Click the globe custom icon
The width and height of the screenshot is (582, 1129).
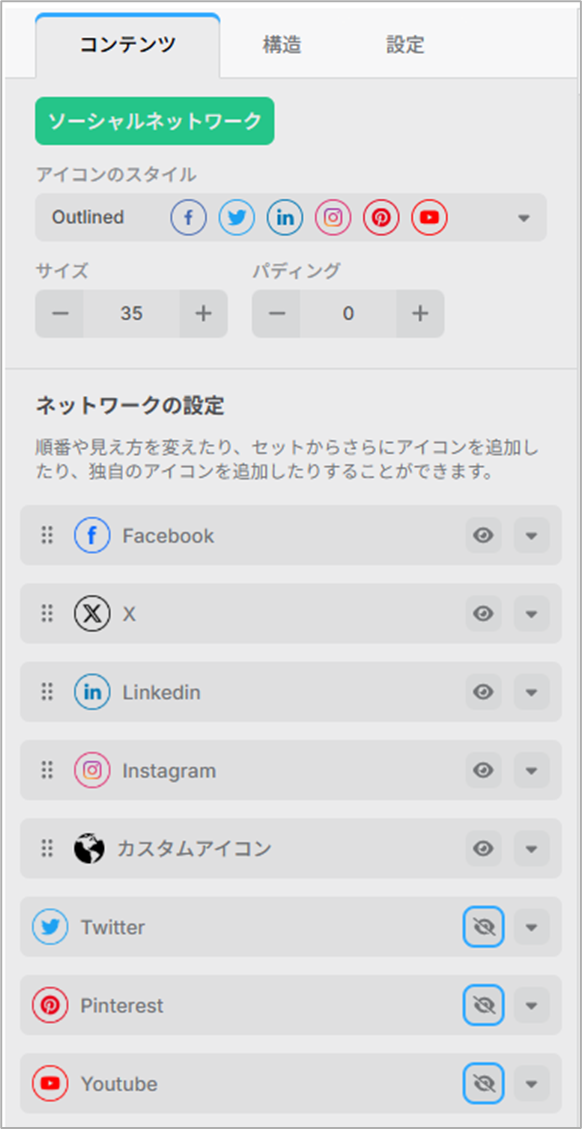[x=89, y=849]
